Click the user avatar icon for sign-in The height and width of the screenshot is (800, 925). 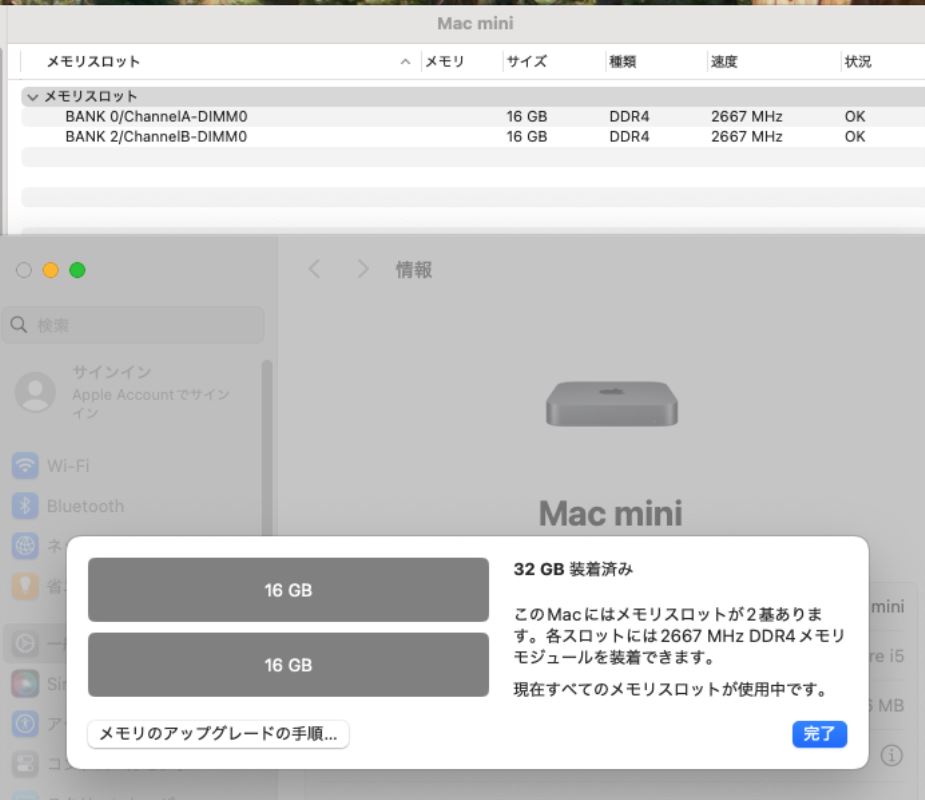(35, 392)
